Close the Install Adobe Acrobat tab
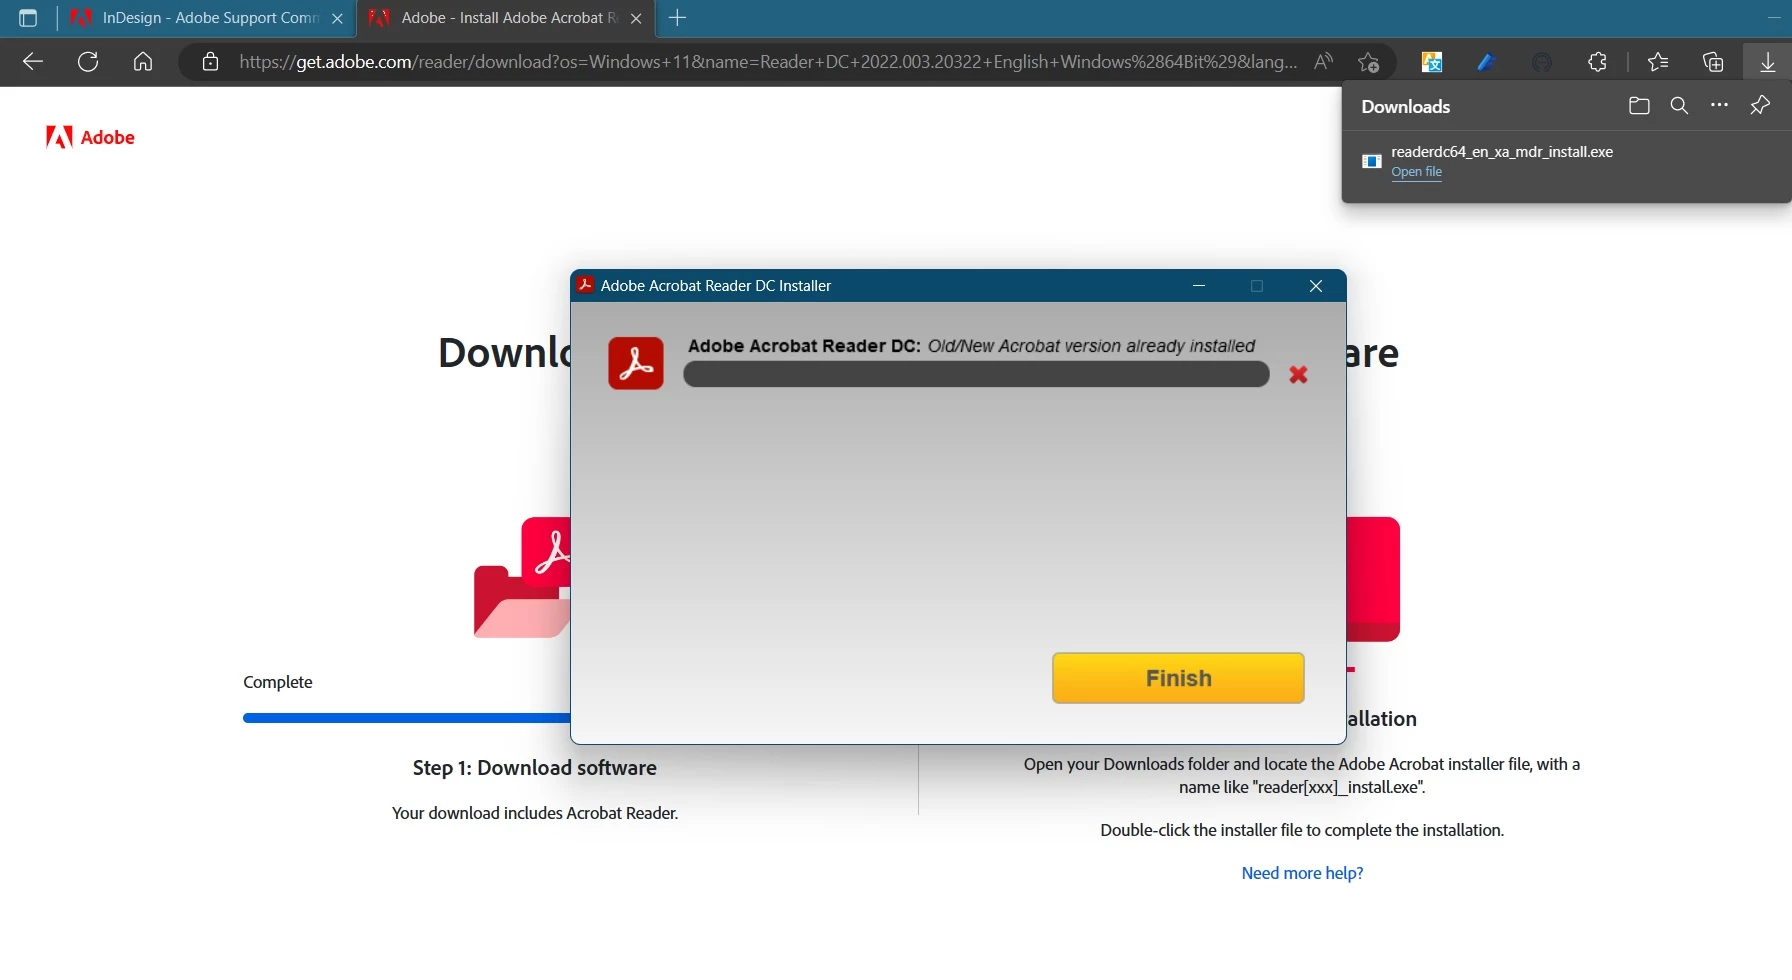The width and height of the screenshot is (1792, 980). (636, 18)
